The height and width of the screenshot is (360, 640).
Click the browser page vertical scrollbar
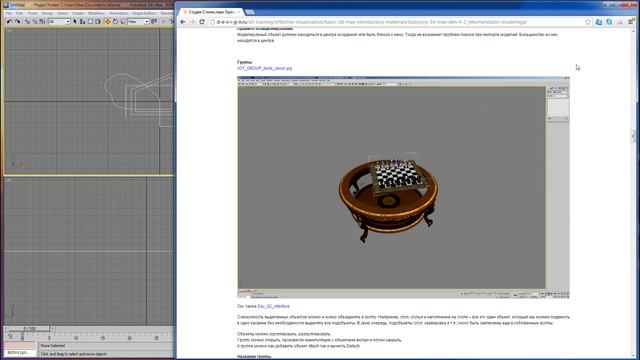tap(633, 136)
